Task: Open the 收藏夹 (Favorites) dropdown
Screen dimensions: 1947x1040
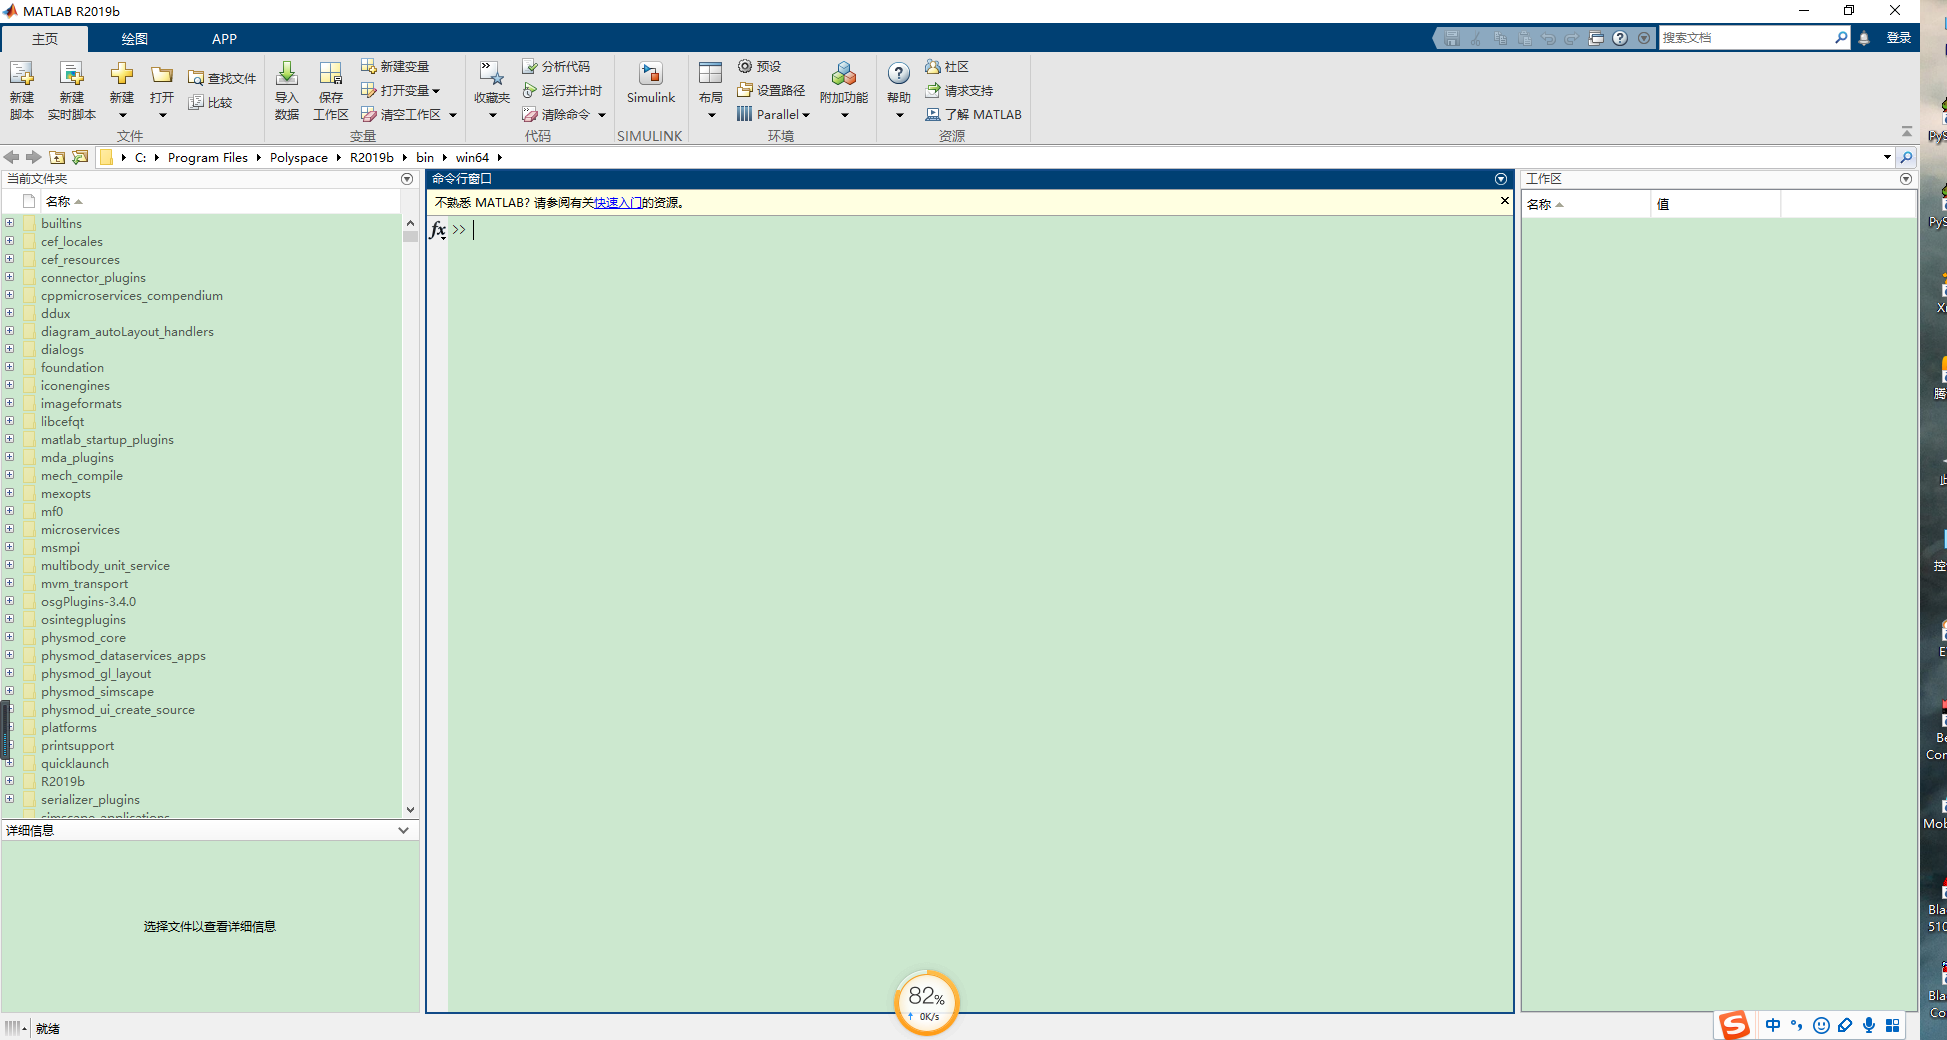Action: (492, 115)
